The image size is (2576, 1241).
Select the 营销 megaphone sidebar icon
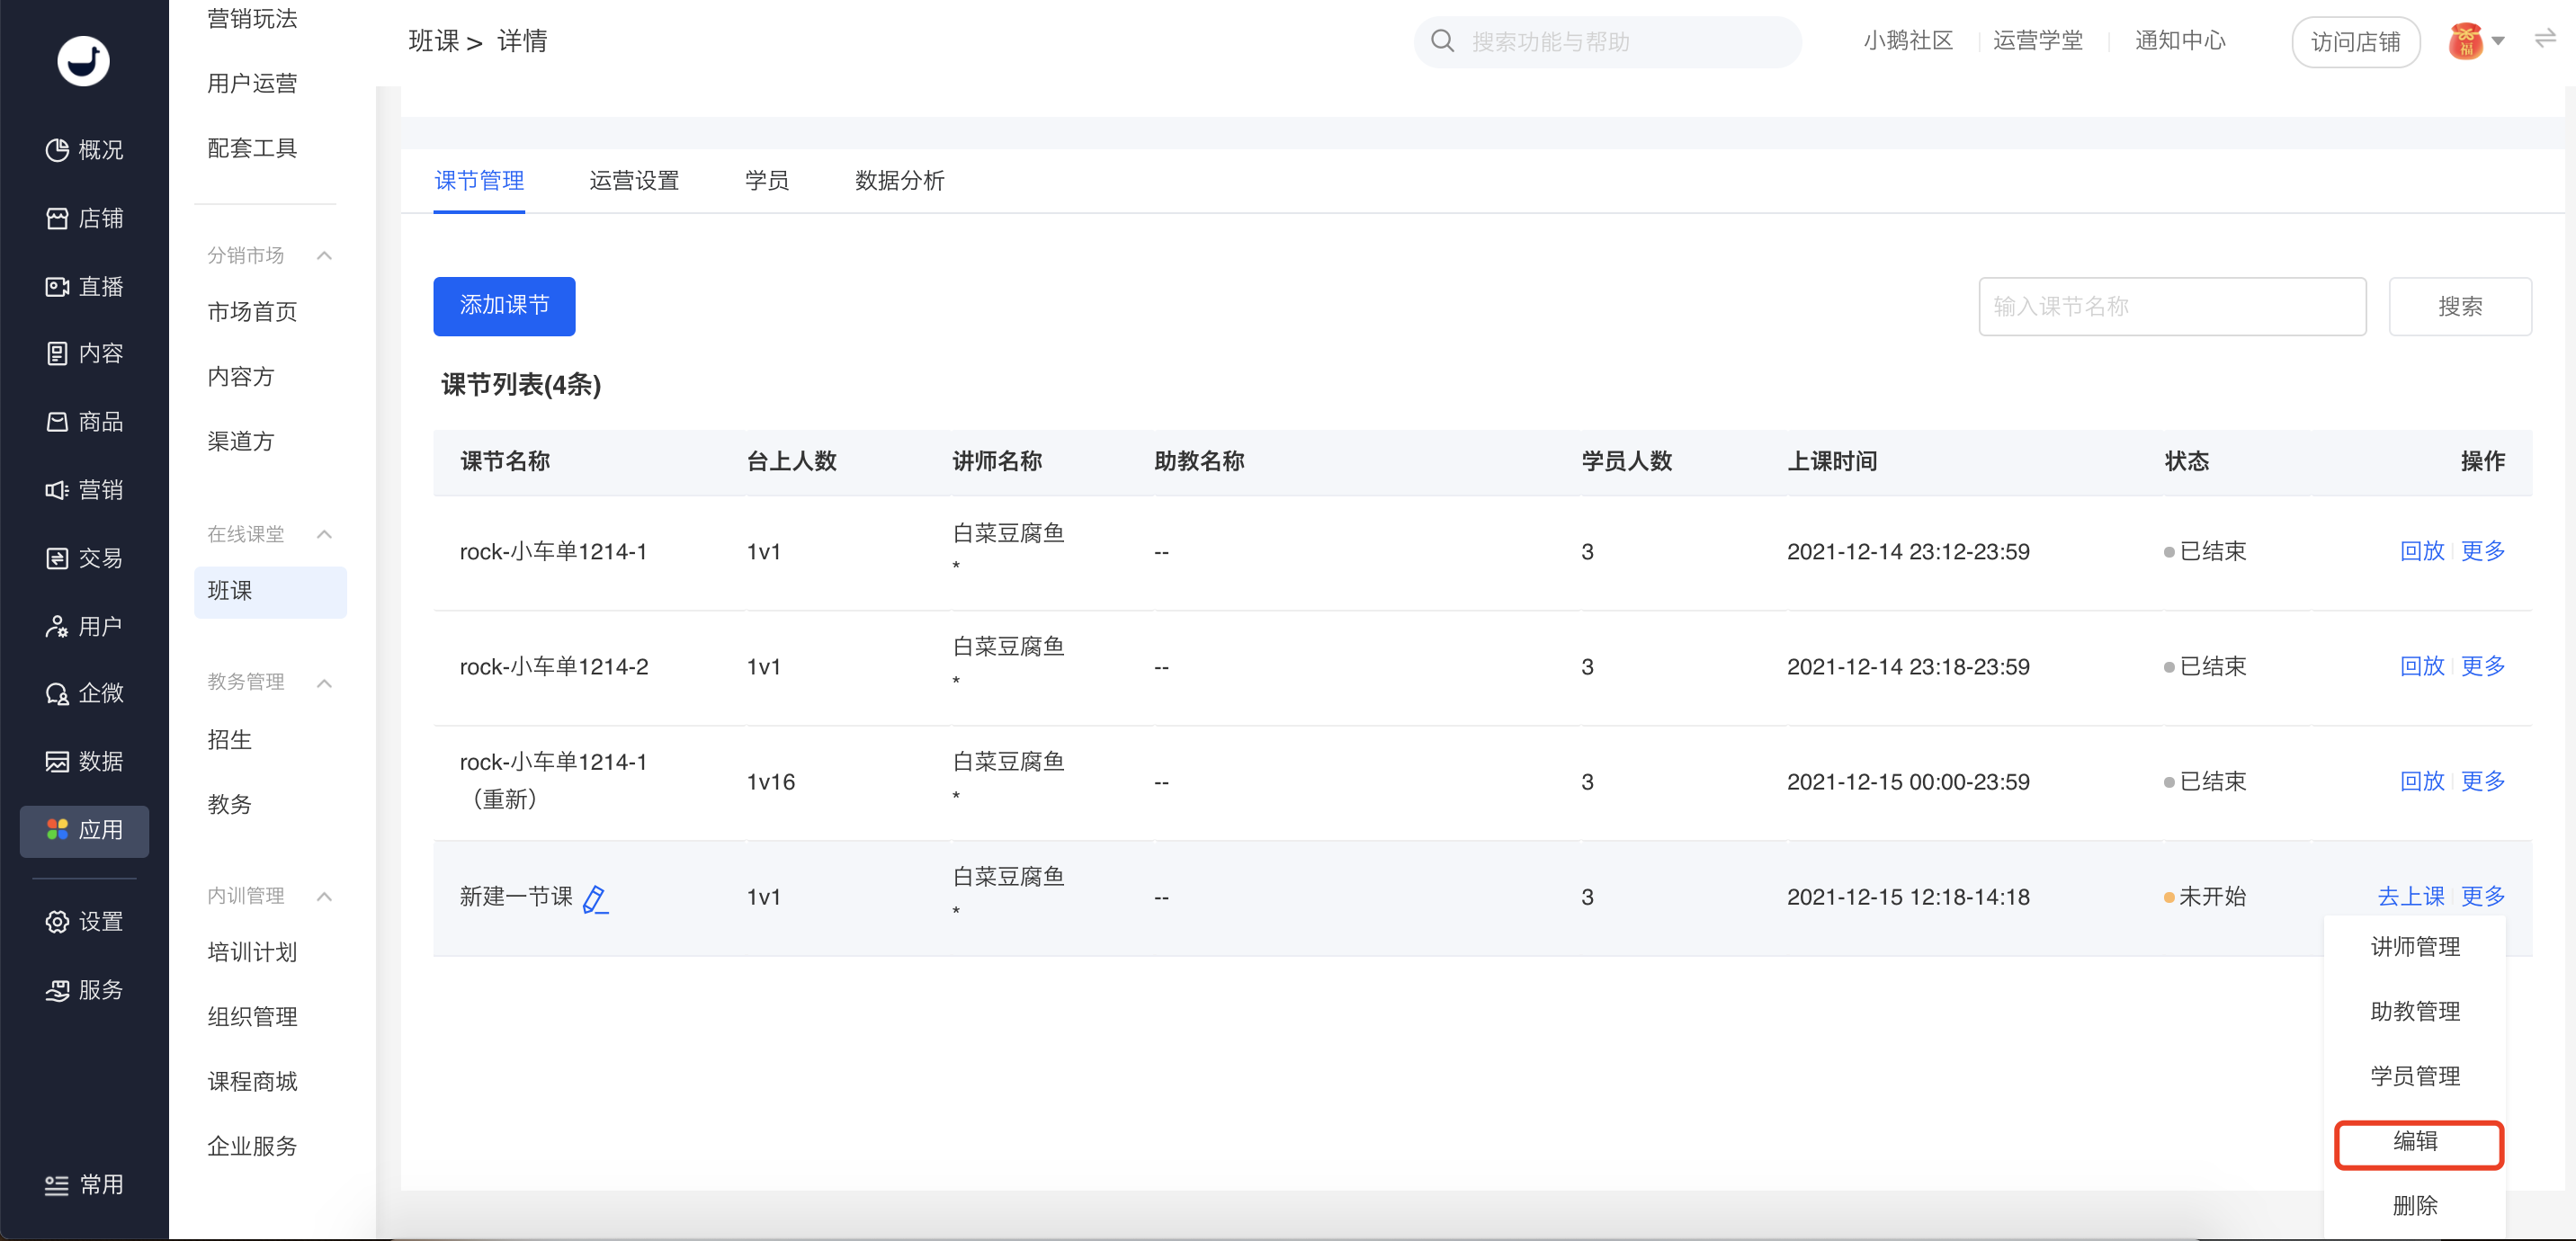pos(57,490)
